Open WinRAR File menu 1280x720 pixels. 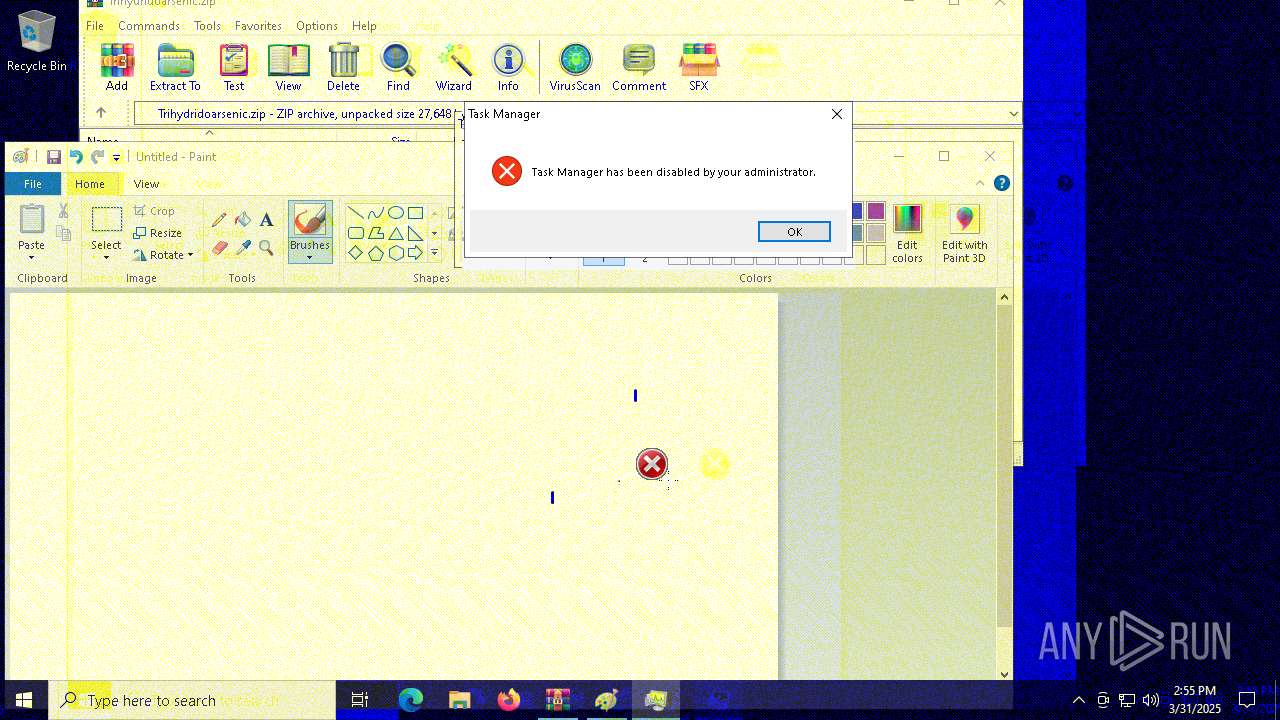(94, 26)
